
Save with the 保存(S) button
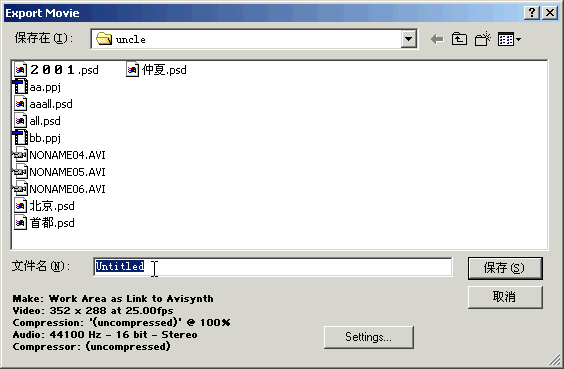coord(505,268)
